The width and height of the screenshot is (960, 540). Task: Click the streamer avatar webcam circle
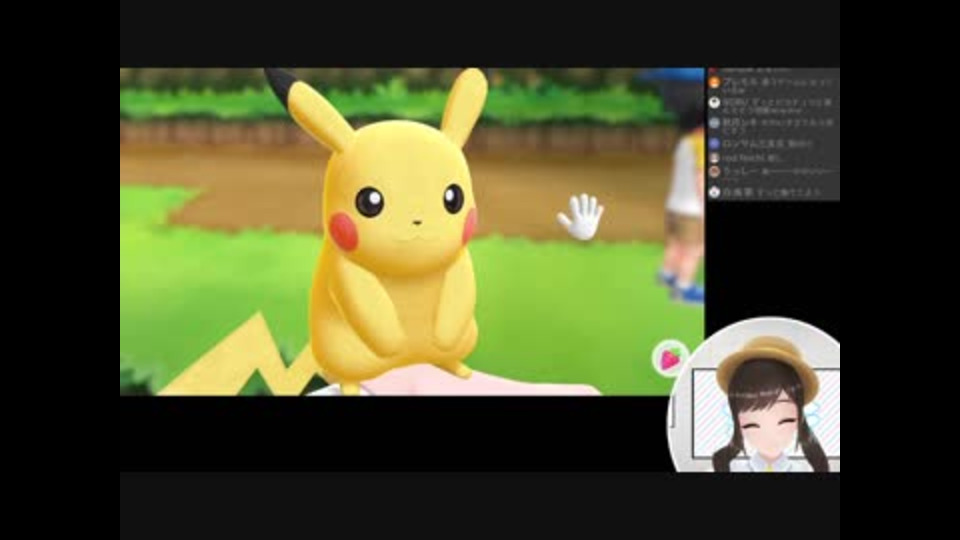click(753, 394)
